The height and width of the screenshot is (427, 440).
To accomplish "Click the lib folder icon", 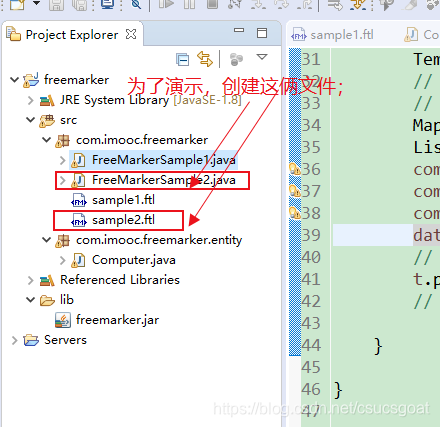I will click(x=47, y=300).
